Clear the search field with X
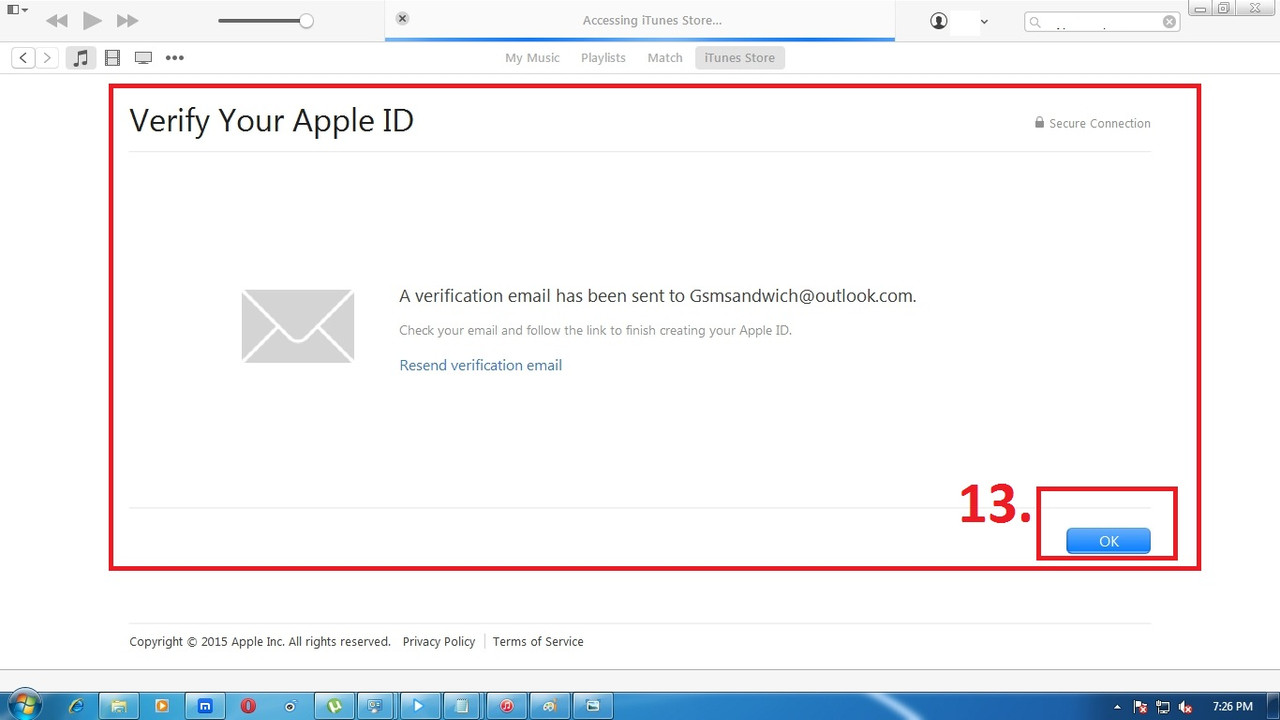The image size is (1280, 720). click(x=1169, y=22)
